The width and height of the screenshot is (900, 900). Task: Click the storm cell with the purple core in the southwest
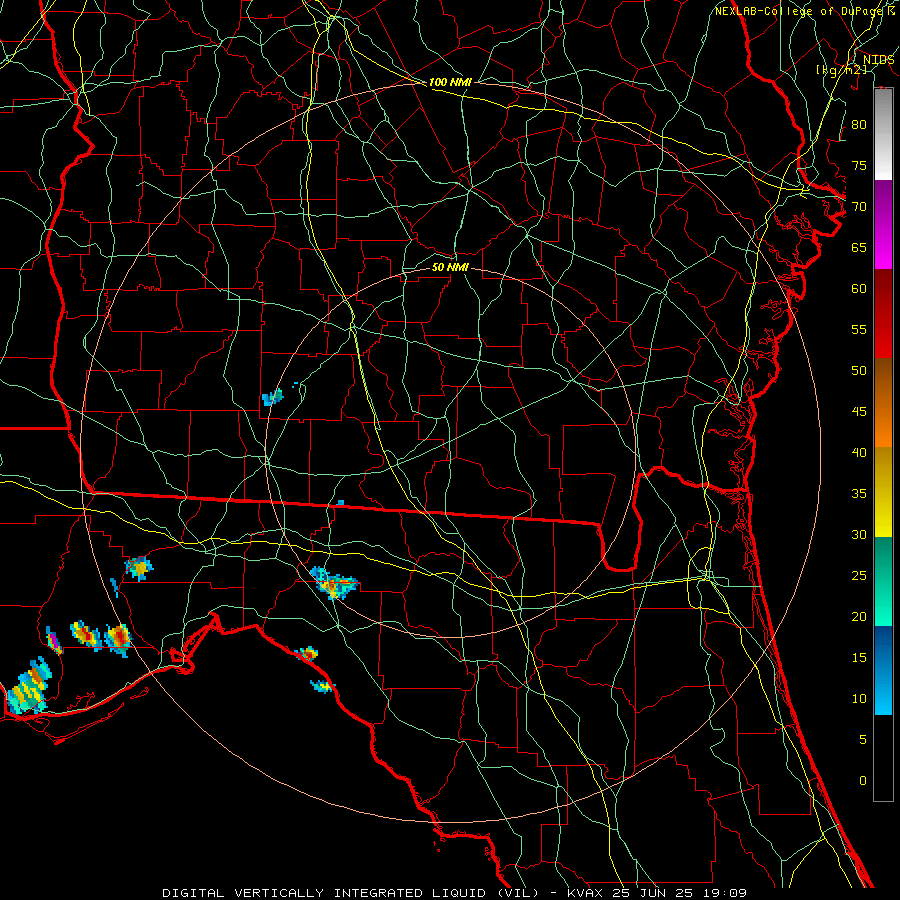pyautogui.click(x=54, y=641)
